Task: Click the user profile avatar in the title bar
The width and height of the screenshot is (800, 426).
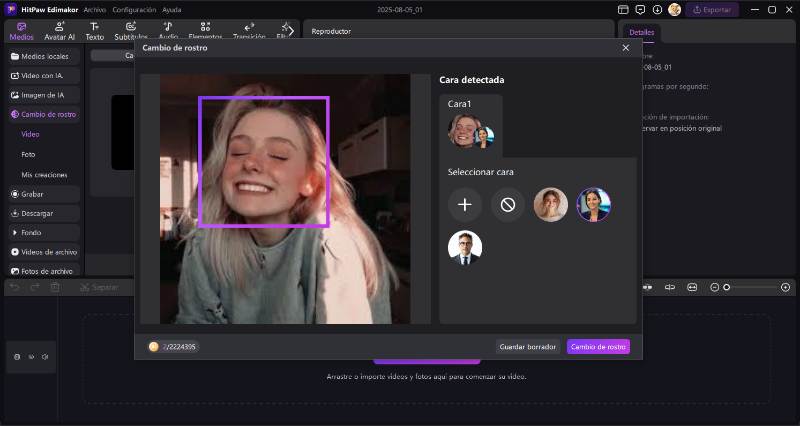Action: point(674,10)
